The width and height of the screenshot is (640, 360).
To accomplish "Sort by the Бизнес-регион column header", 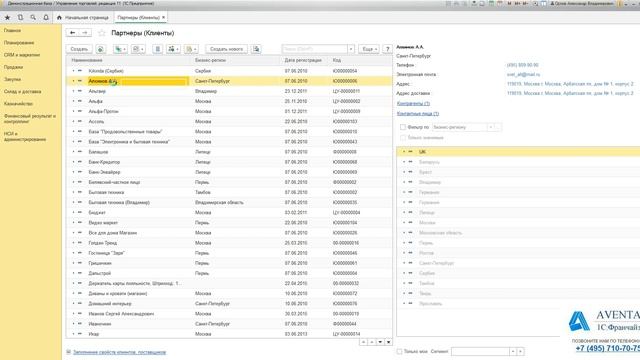I will pos(210,60).
